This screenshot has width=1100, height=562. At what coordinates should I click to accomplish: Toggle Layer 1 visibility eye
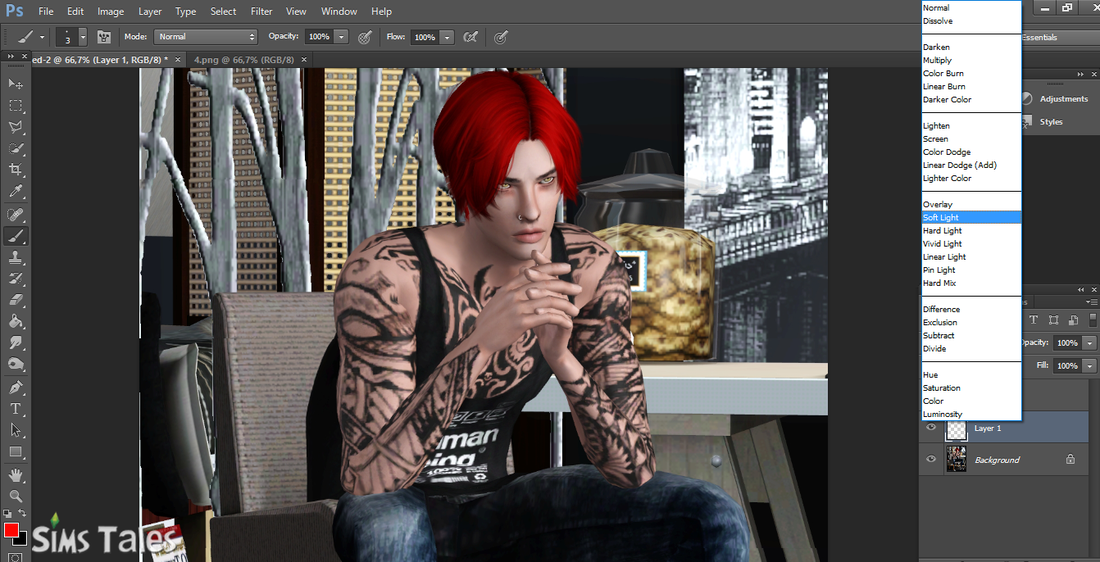click(931, 427)
